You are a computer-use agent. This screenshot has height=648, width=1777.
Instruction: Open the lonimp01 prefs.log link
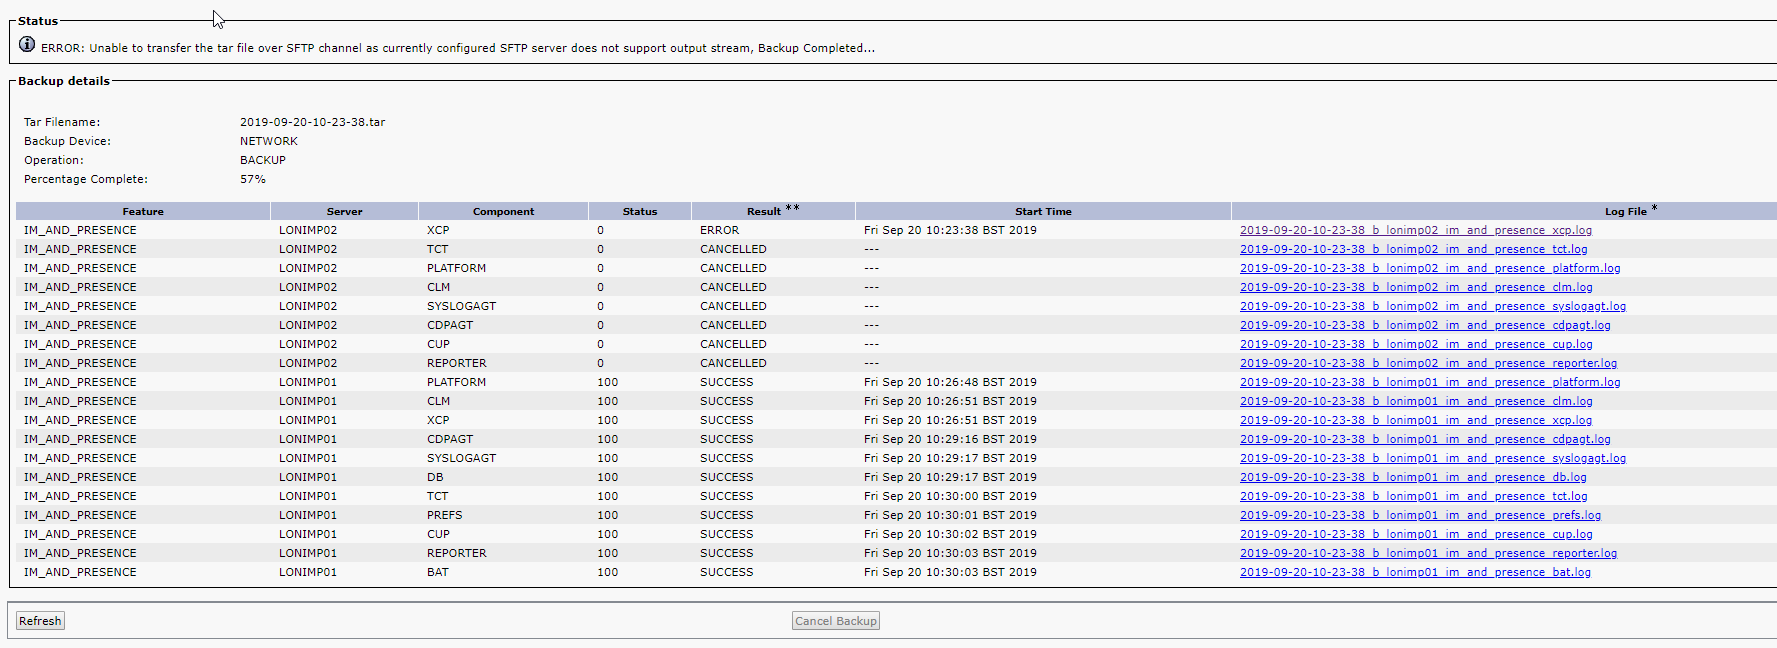click(1419, 515)
